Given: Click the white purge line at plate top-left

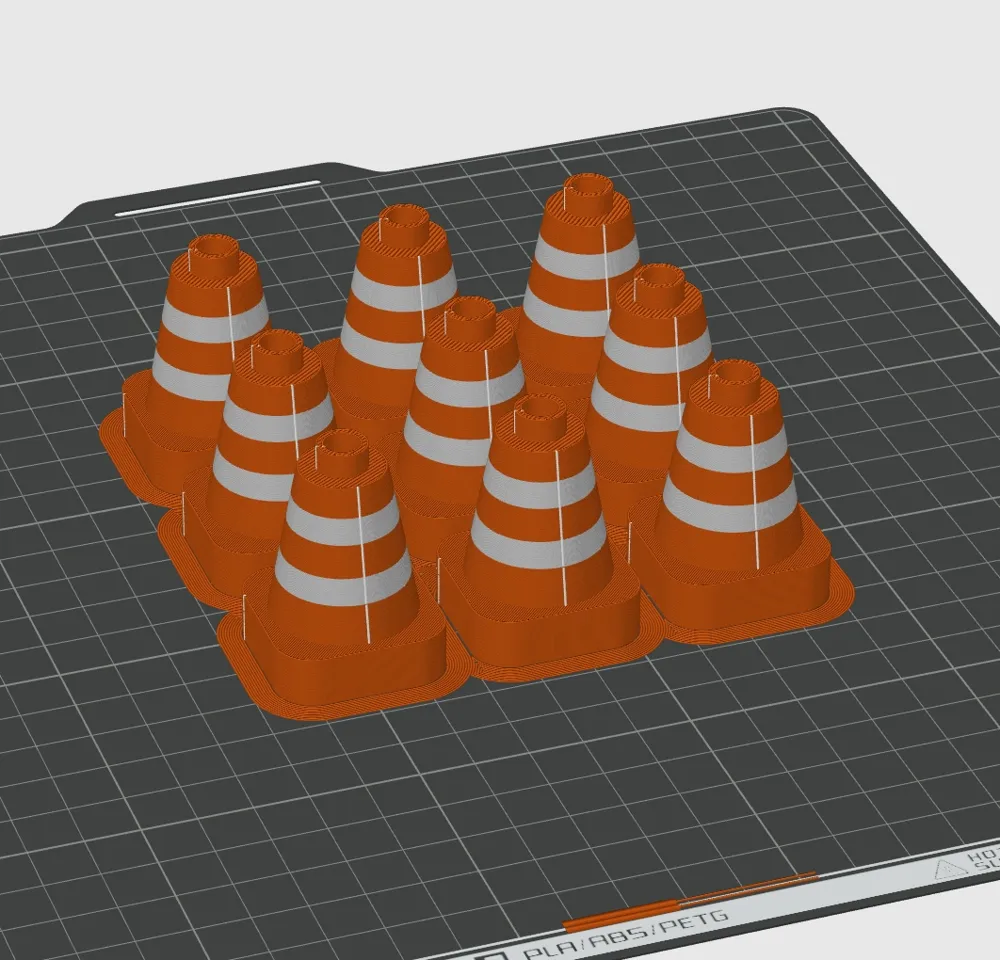Looking at the screenshot, I should pos(217,198).
